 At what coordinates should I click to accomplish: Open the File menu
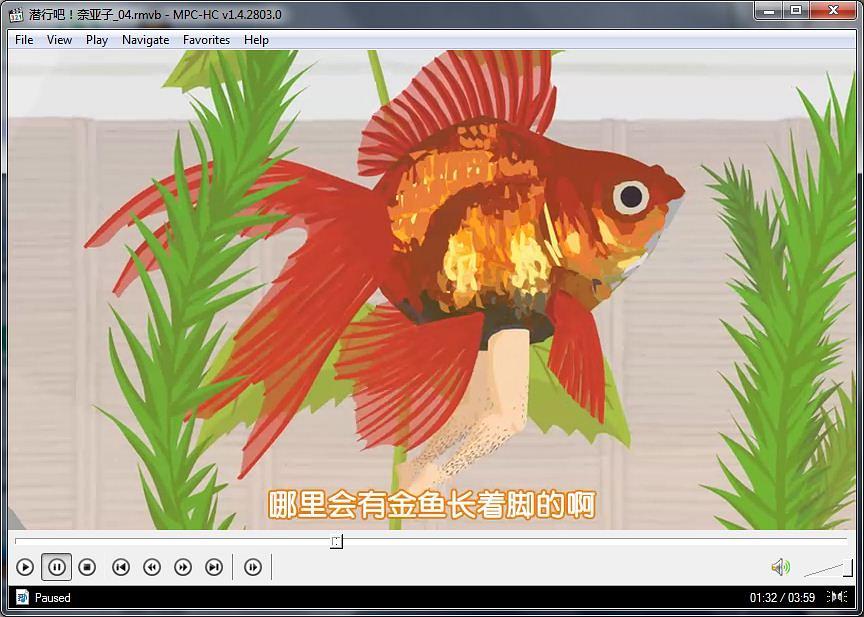[x=24, y=40]
